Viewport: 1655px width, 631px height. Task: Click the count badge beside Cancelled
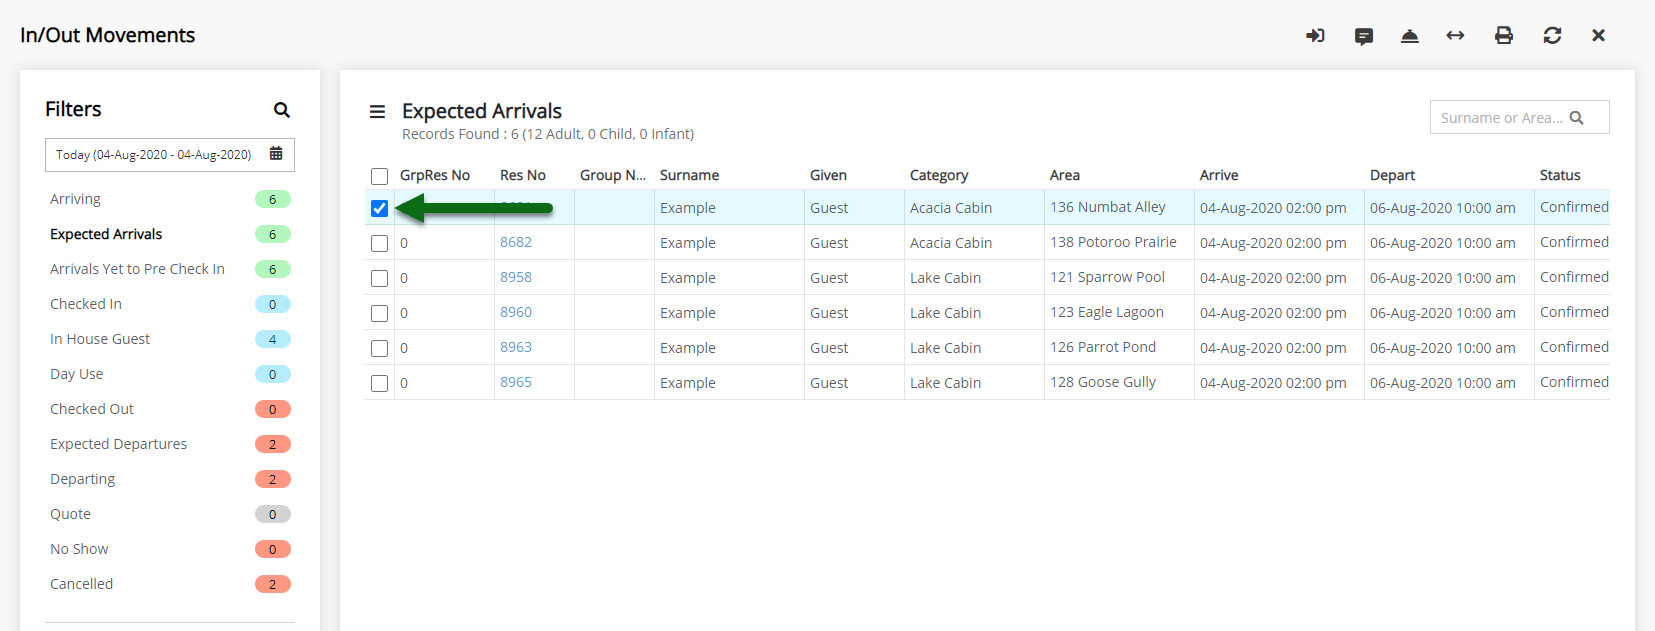[273, 584]
